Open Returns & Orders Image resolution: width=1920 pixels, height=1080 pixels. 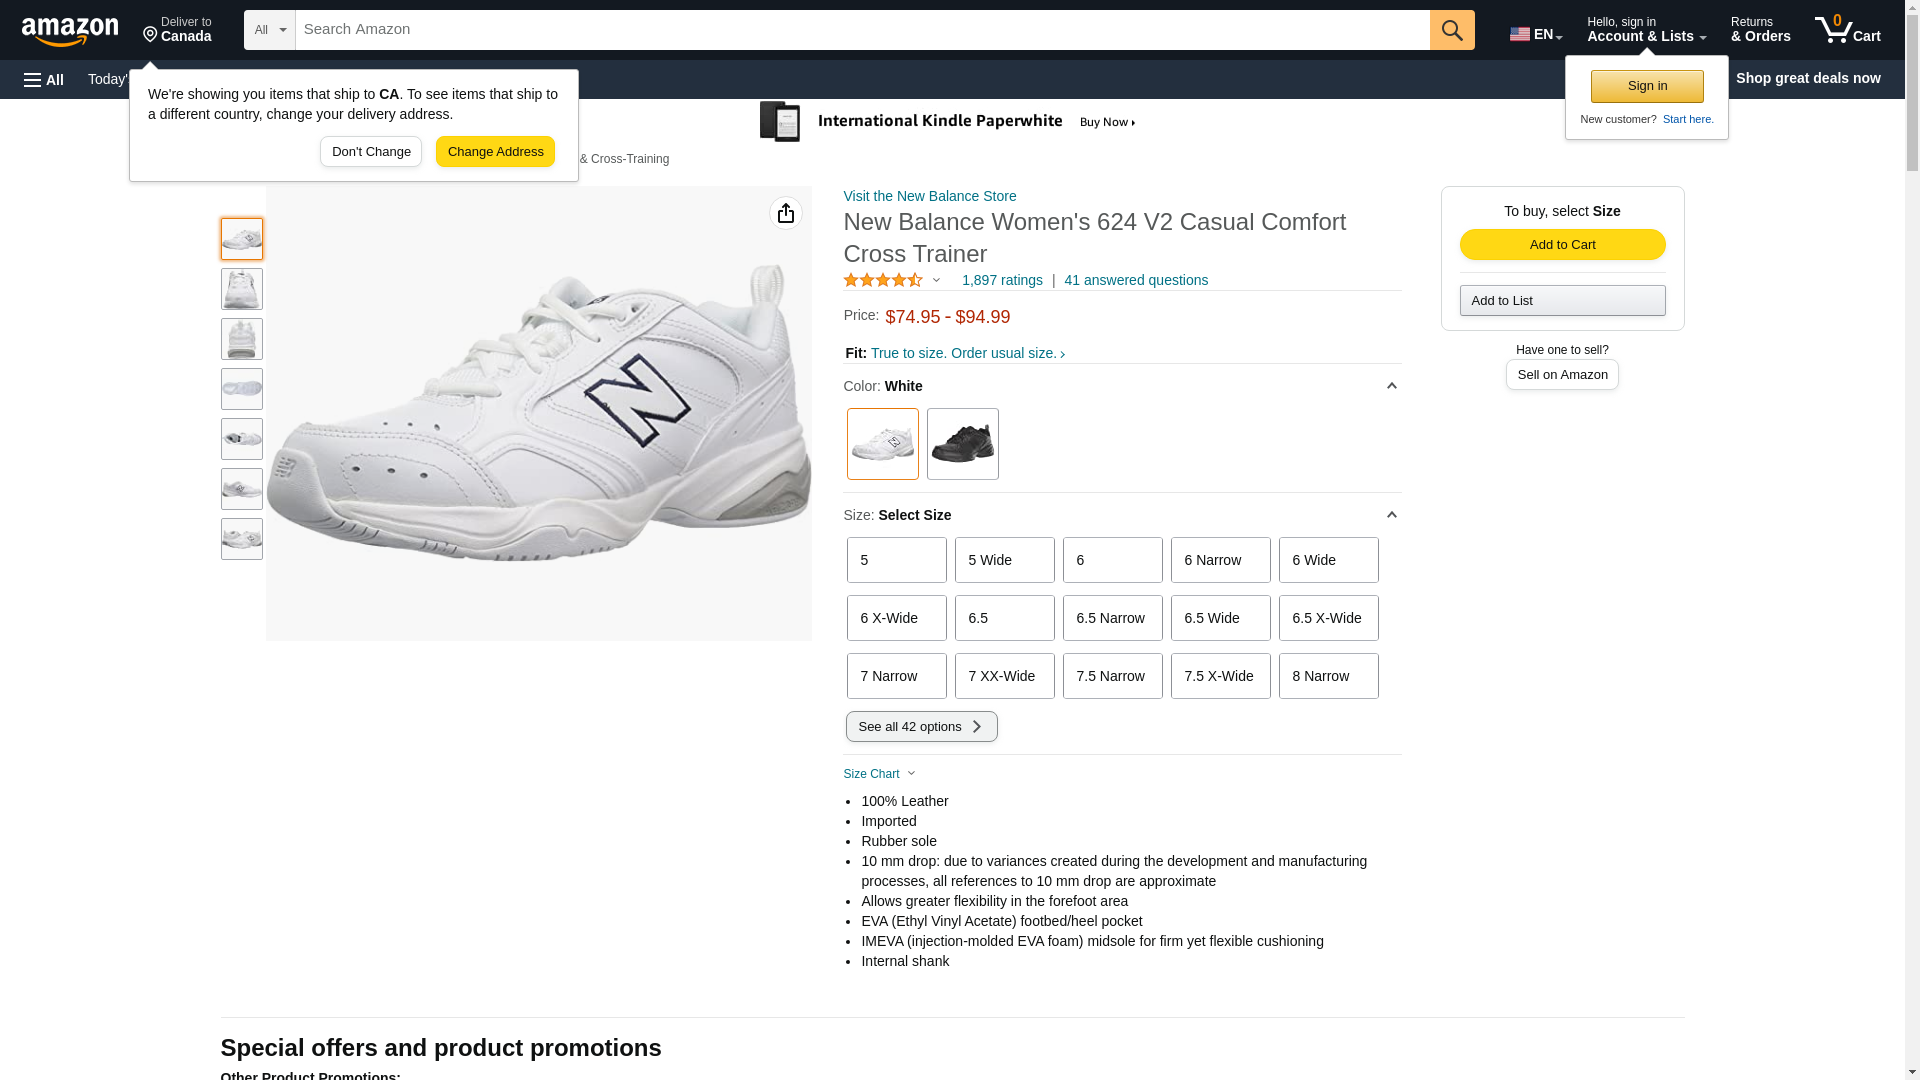tap(1760, 30)
